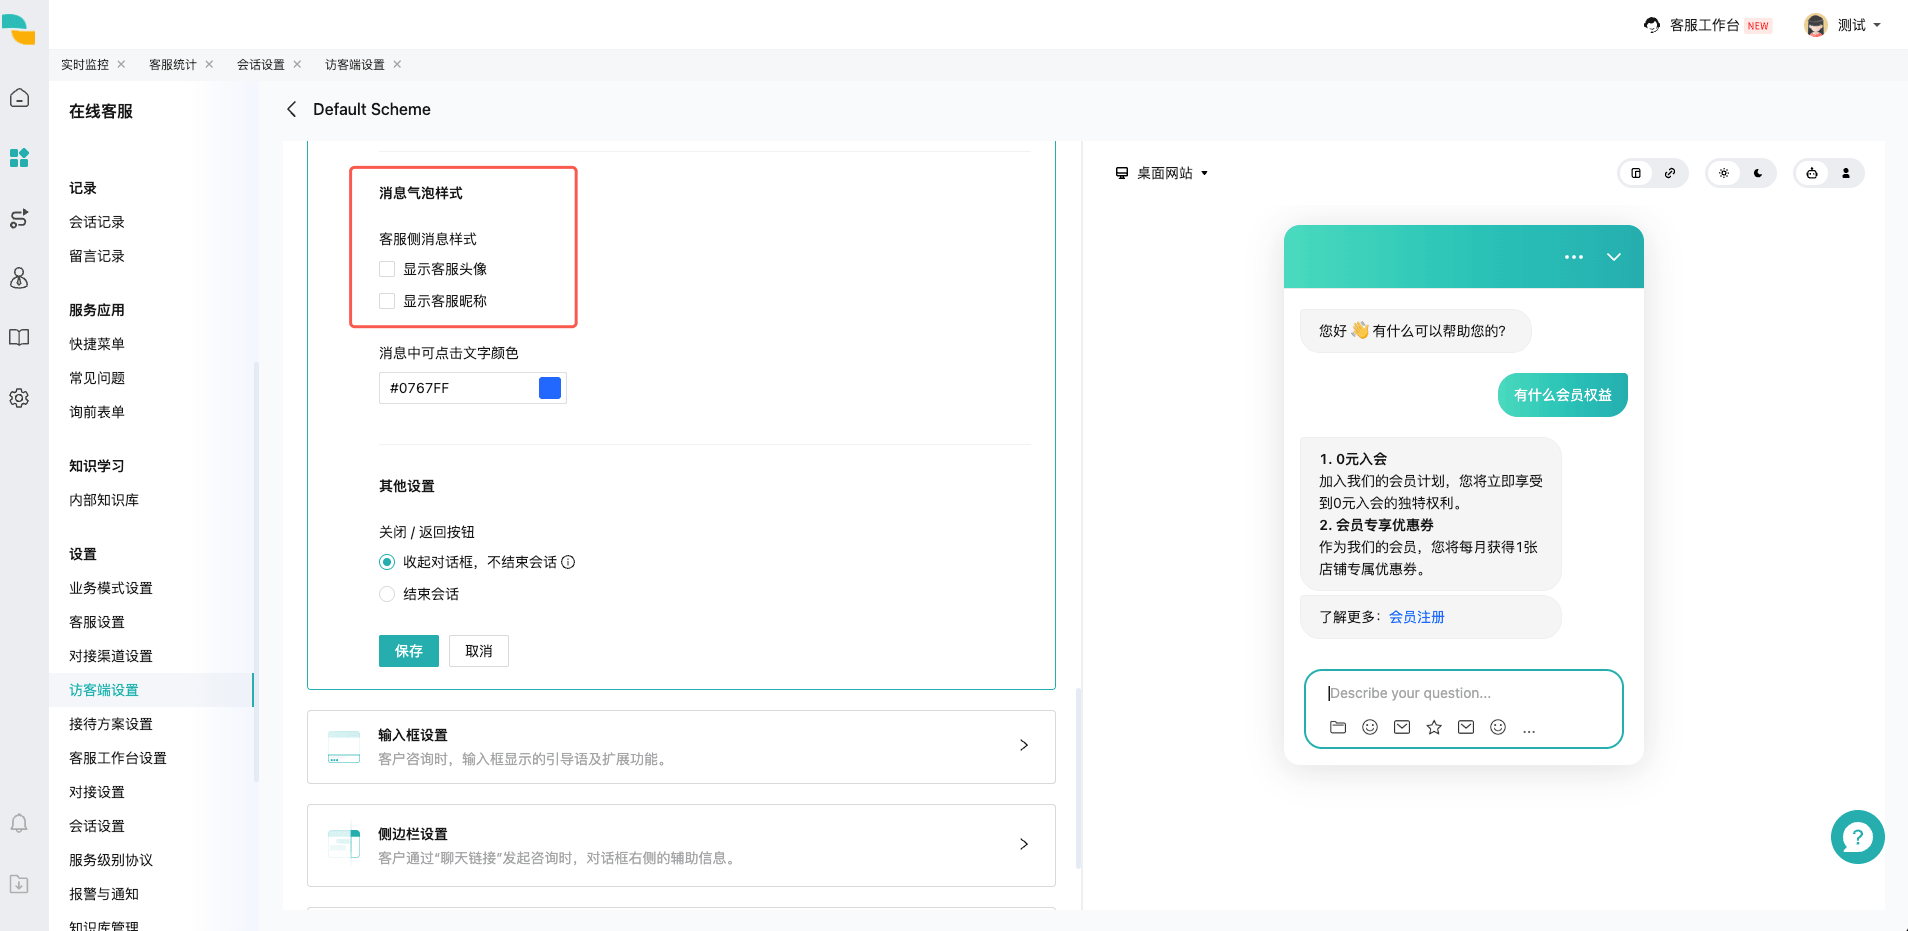The width and height of the screenshot is (1908, 931).
Task: Switch to the 访客端设置 tab
Action: pos(355,64)
